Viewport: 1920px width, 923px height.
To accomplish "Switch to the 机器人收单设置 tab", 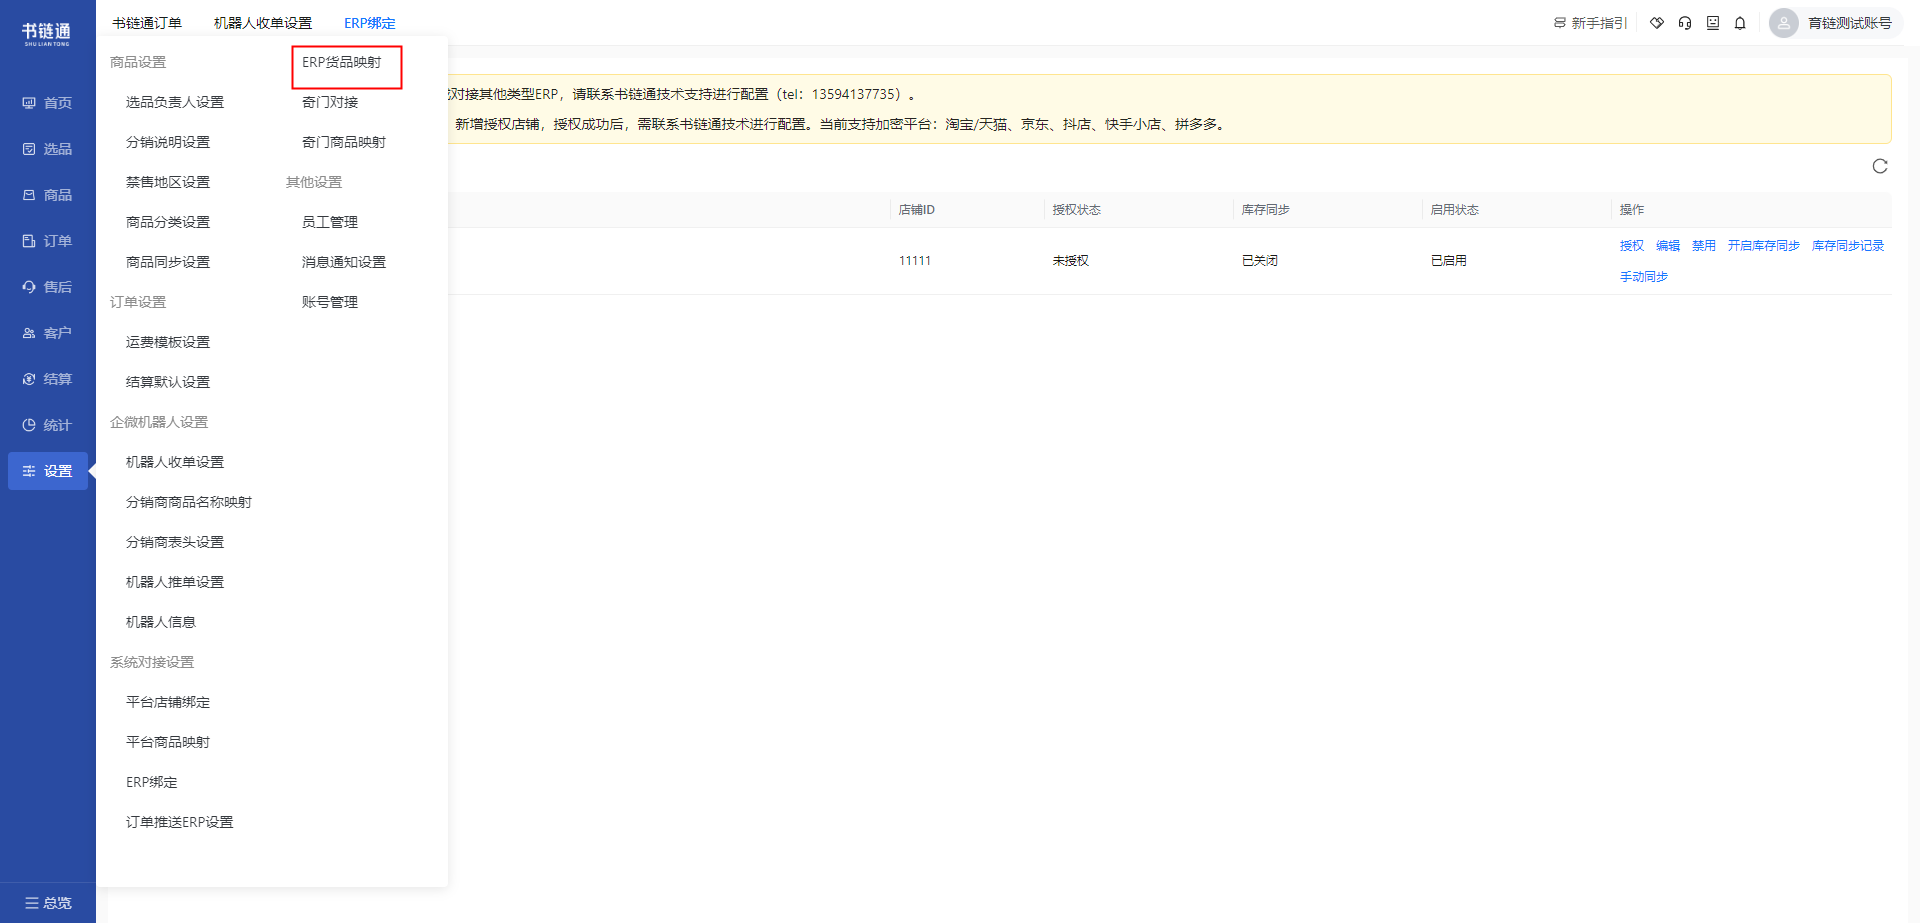I will click(x=263, y=23).
